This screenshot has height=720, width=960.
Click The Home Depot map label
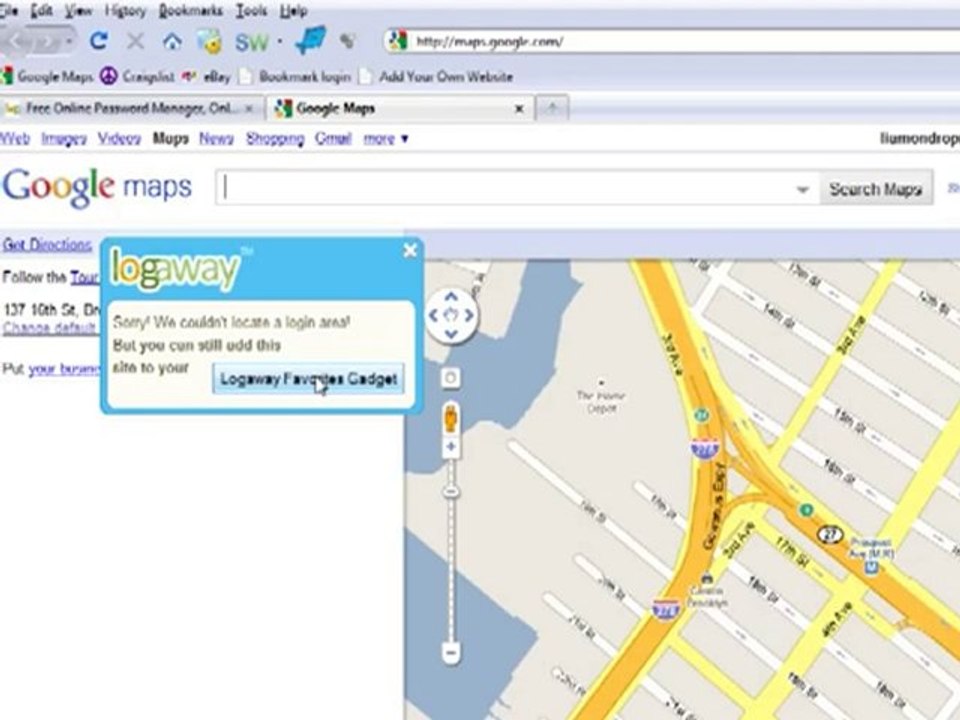601,401
